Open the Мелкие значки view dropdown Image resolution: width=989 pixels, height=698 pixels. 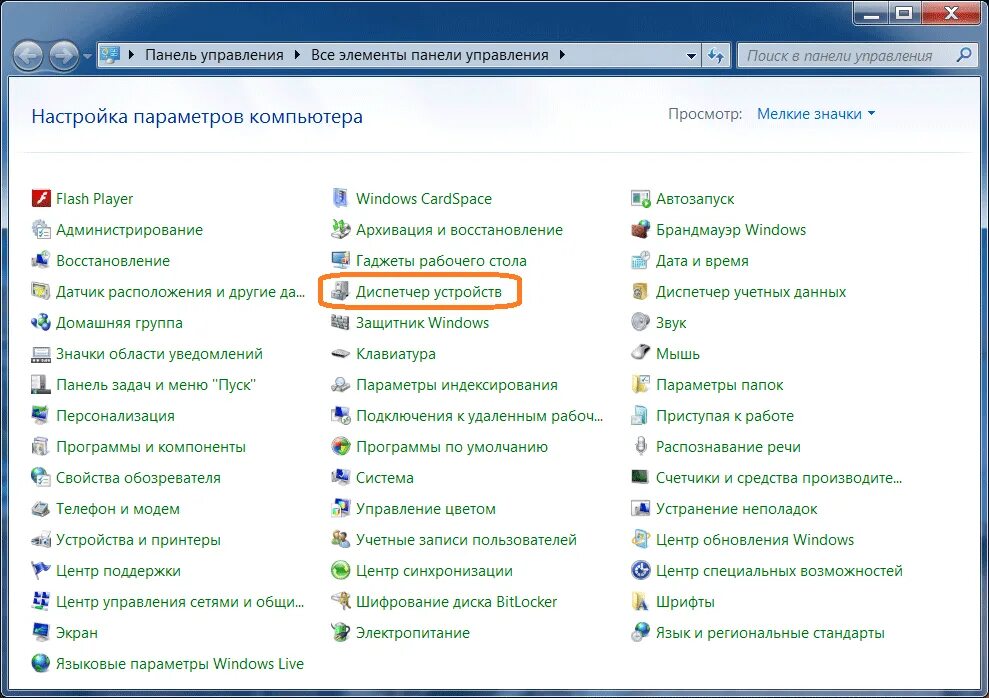click(x=816, y=114)
